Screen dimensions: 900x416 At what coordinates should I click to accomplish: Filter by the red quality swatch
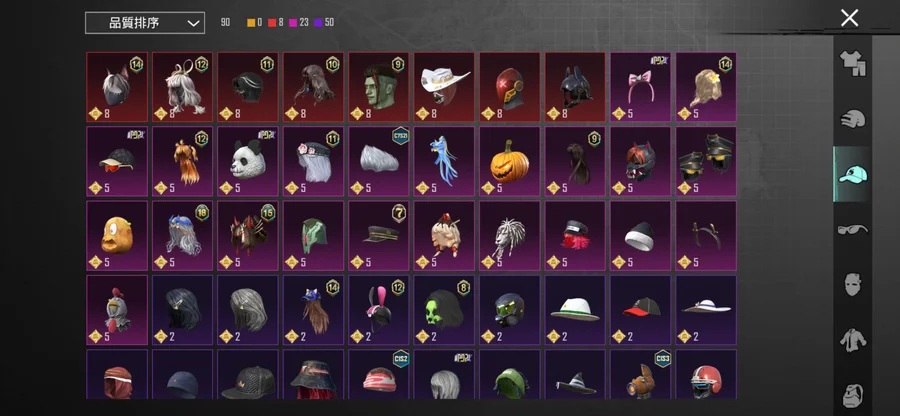pos(272,23)
